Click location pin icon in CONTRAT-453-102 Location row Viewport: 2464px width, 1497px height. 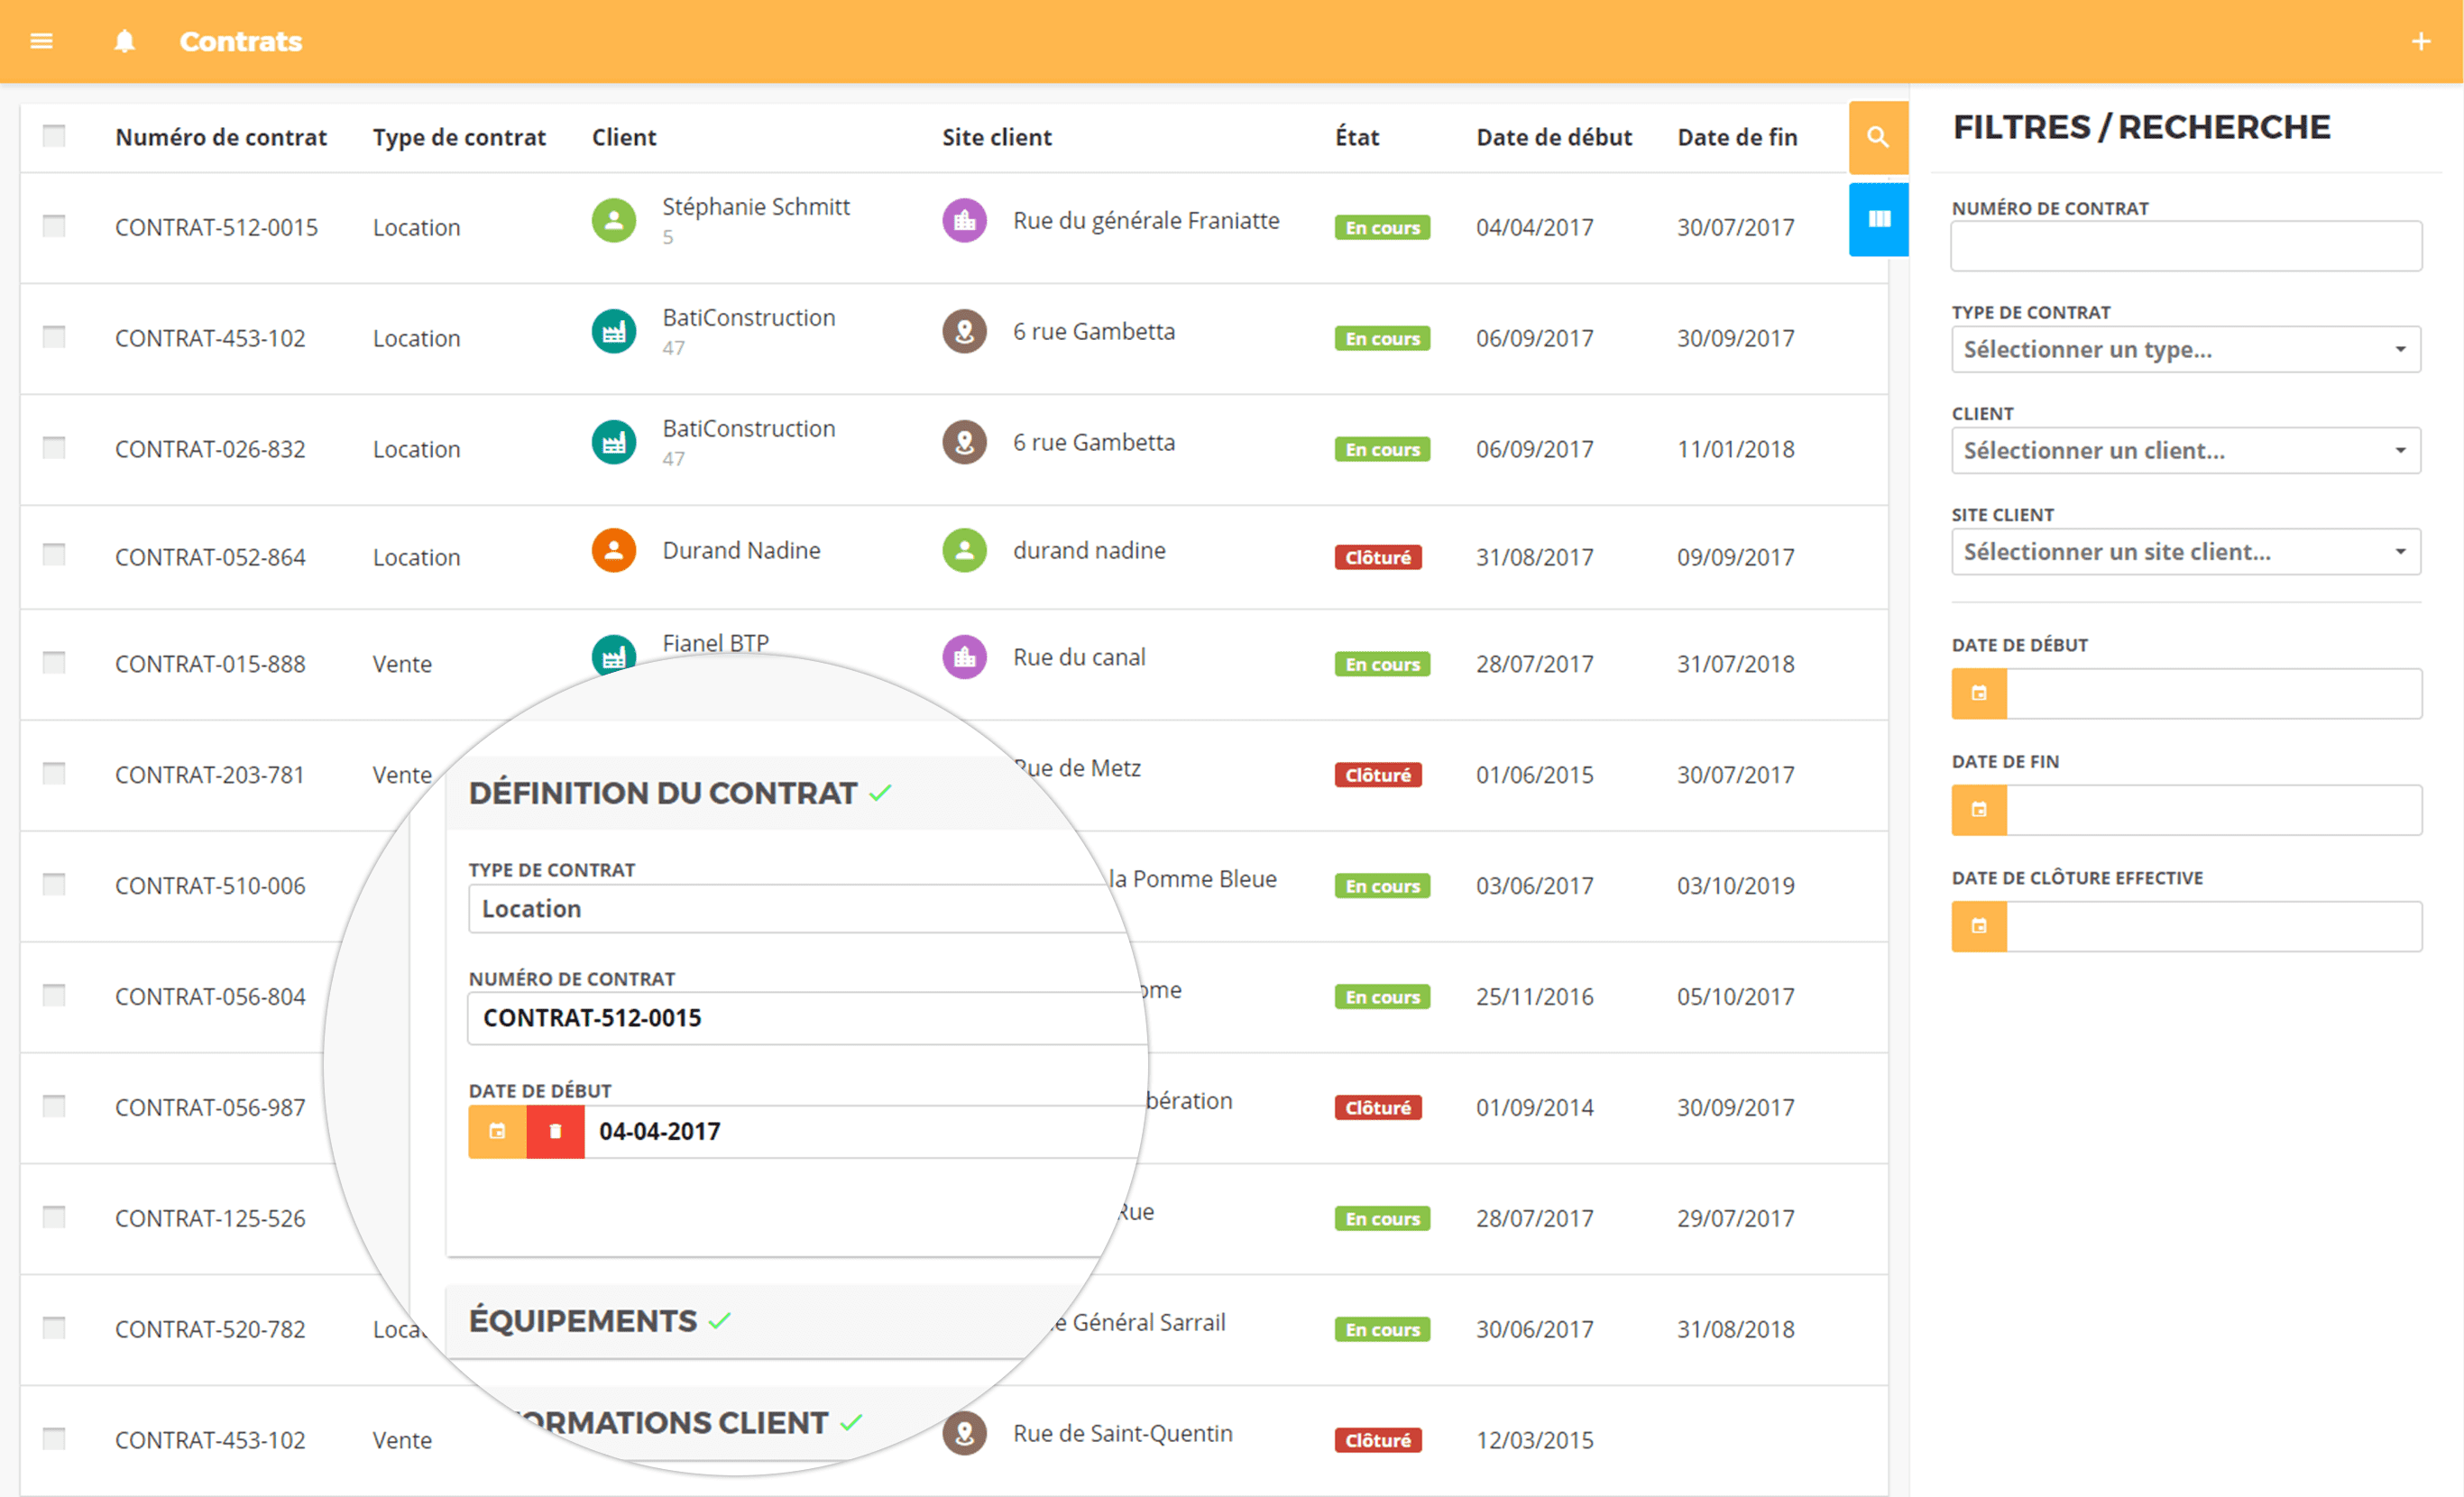pos(964,331)
